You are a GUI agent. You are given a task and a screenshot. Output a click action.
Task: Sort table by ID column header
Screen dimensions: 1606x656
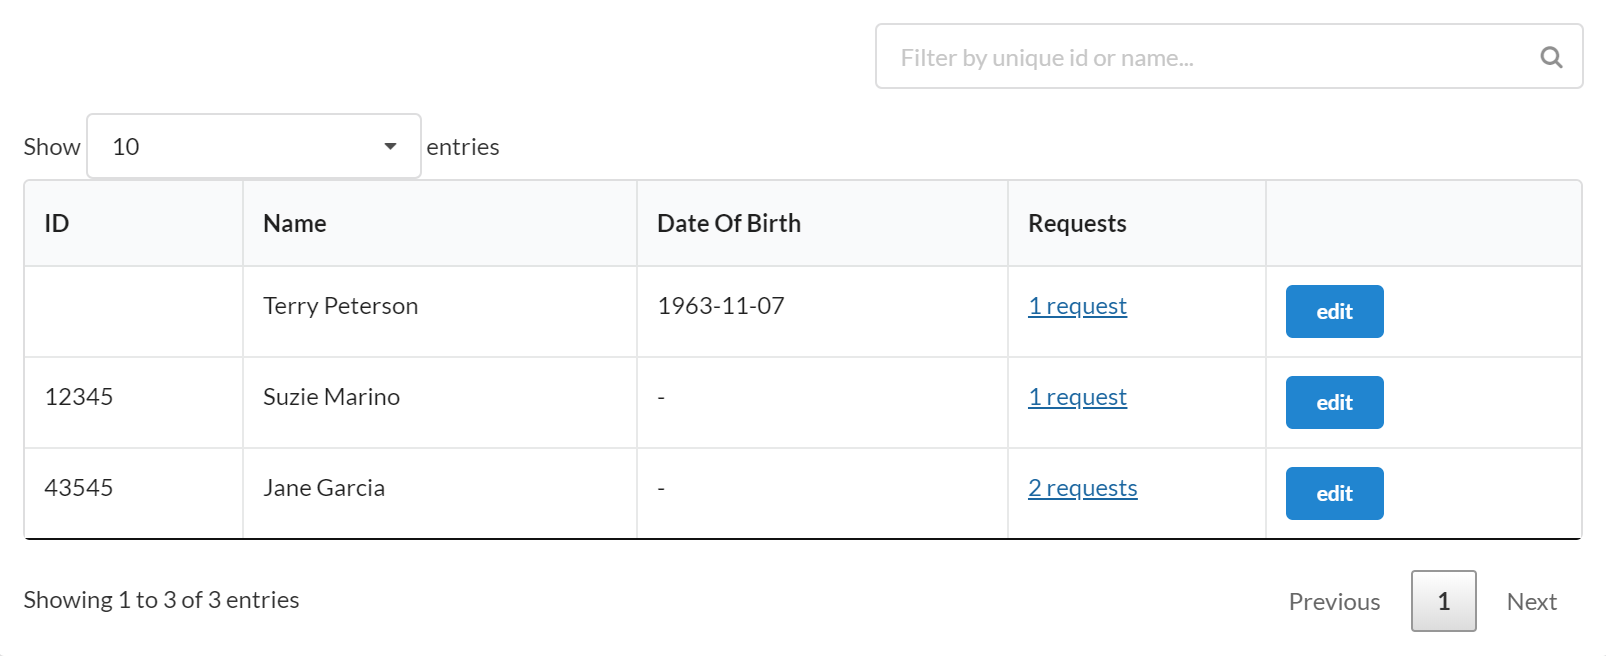click(57, 224)
